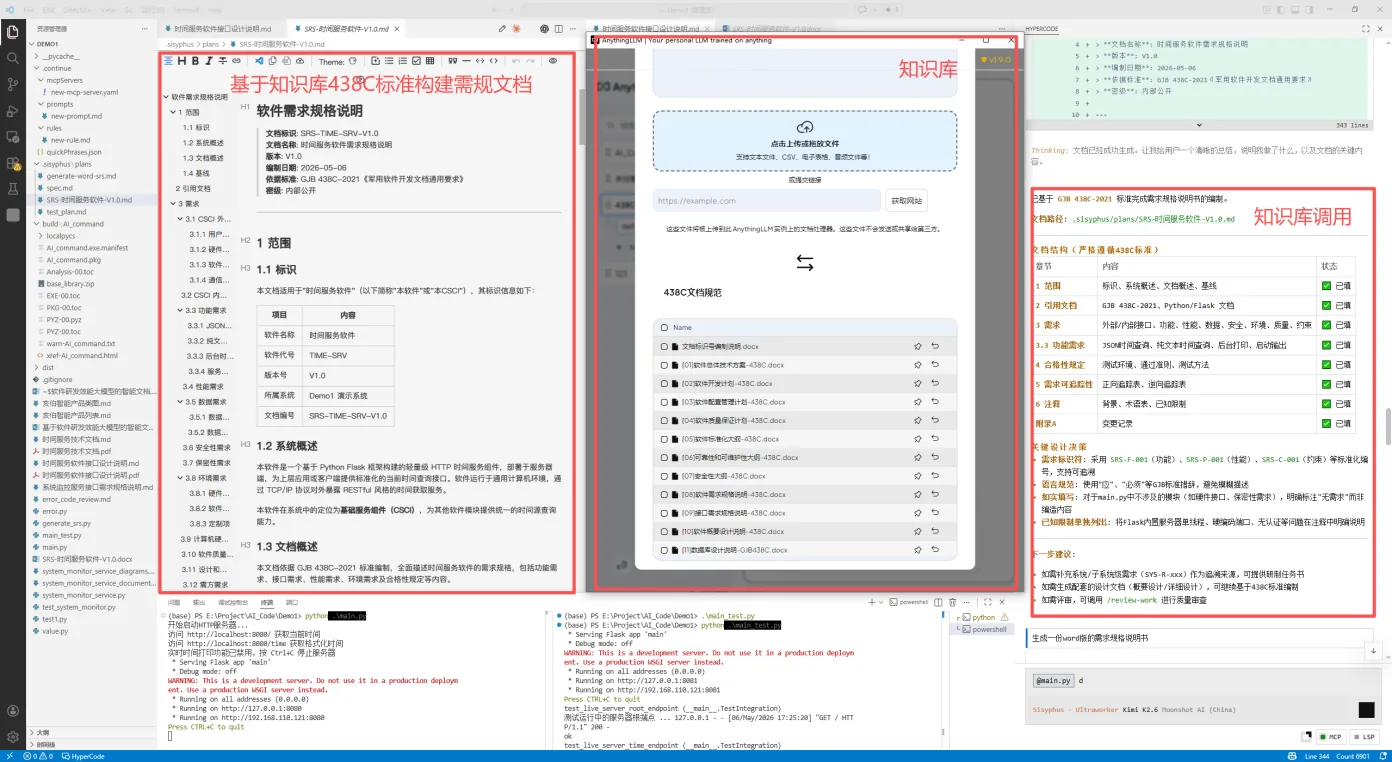Screen dimensions: 1392x762
Task: Collapse the DEMO1 root folder
Action: click(x=31, y=45)
